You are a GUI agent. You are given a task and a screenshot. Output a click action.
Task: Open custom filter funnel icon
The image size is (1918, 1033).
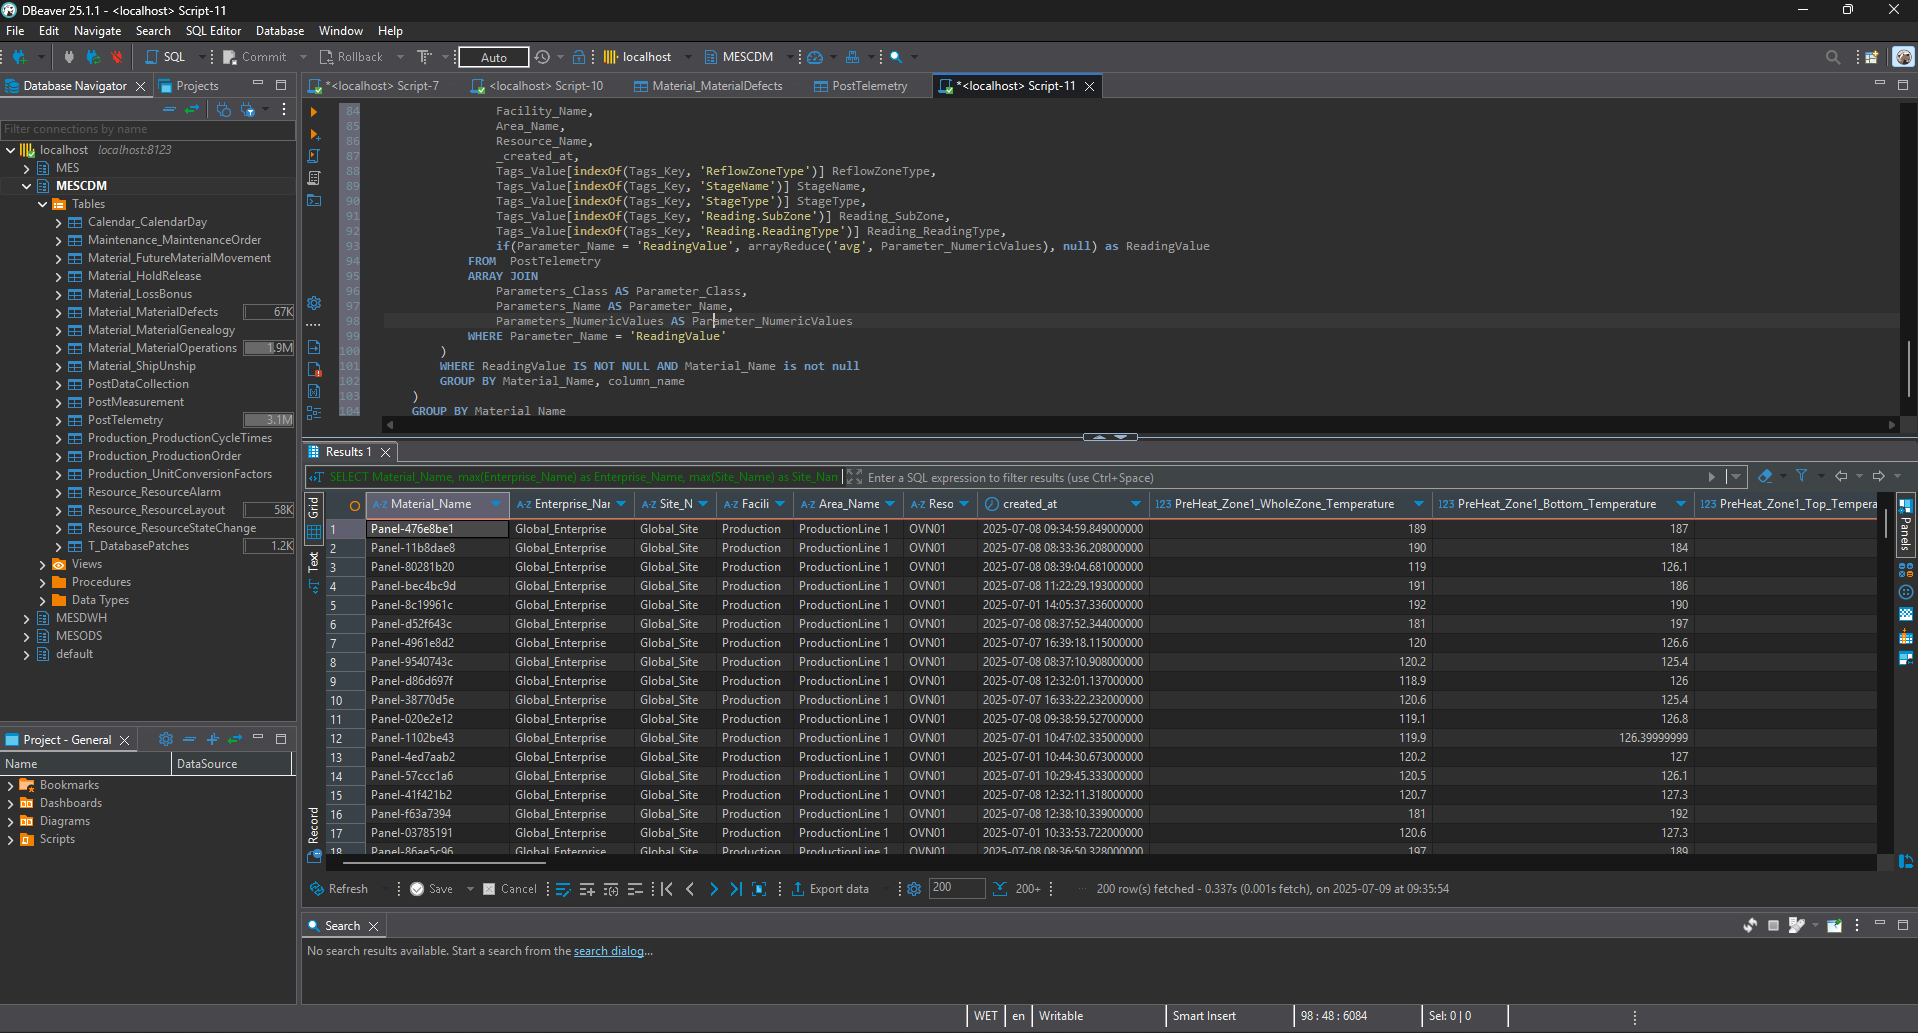[x=1801, y=477]
